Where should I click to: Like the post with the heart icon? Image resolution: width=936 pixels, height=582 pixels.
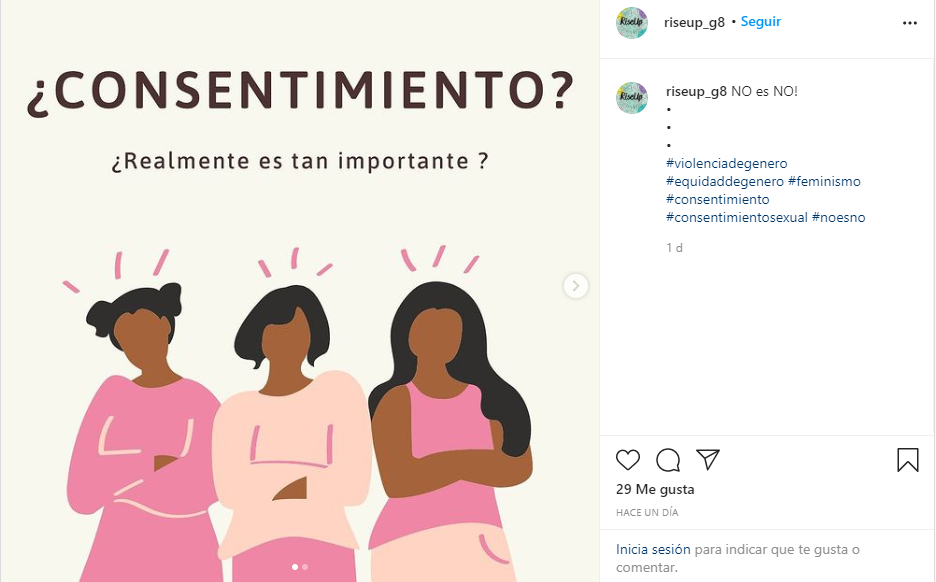[x=628, y=460]
